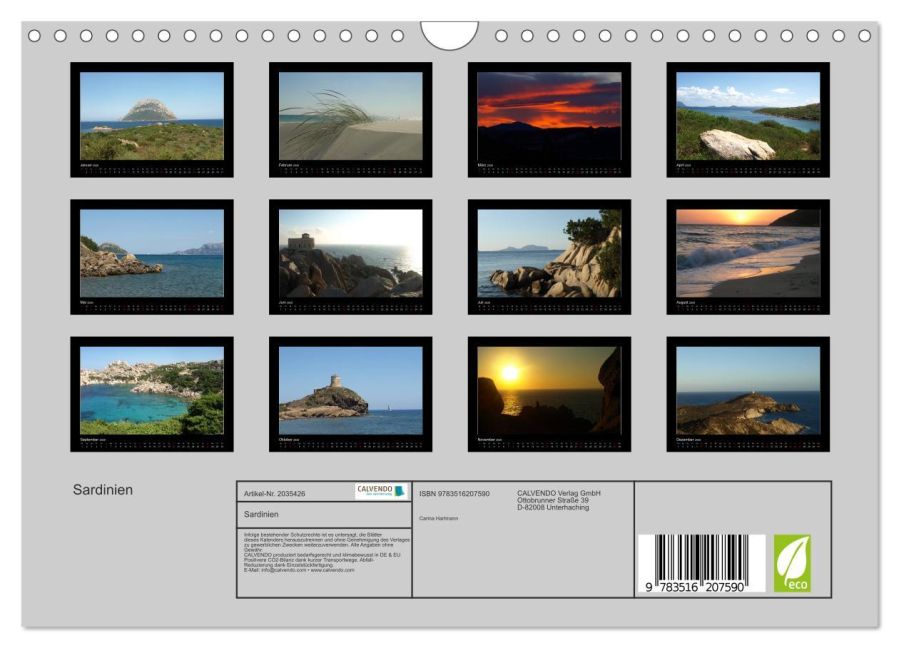The width and height of the screenshot is (899, 648).
Task: Click the Sardinien label inside the info box
Action: 261,514
